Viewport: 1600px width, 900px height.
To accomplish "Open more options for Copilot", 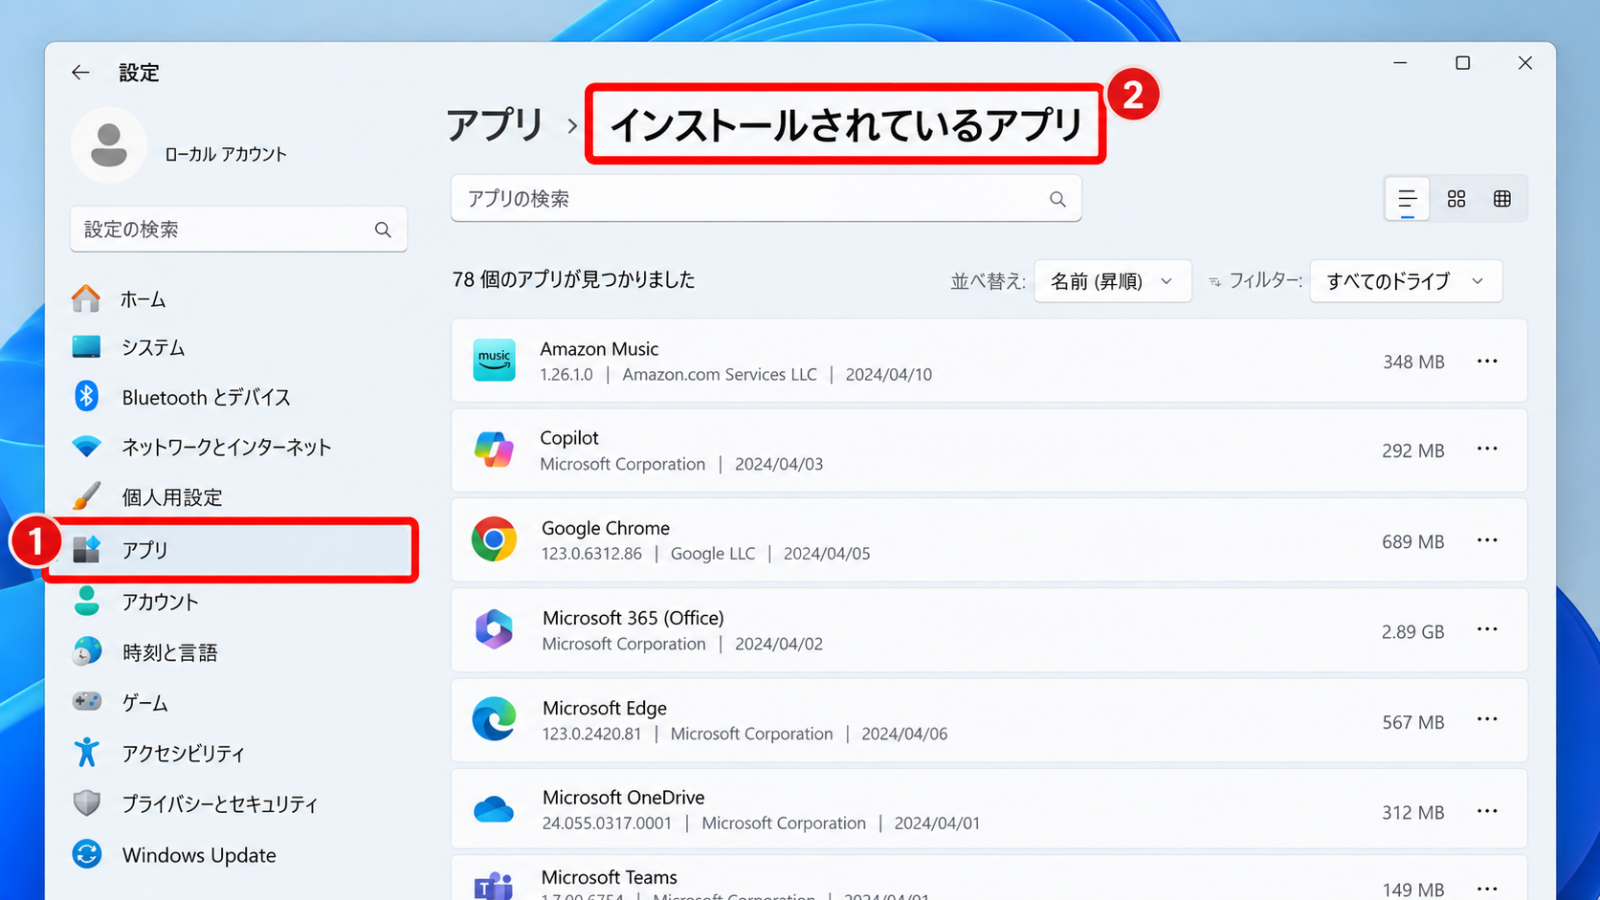I will click(1487, 449).
